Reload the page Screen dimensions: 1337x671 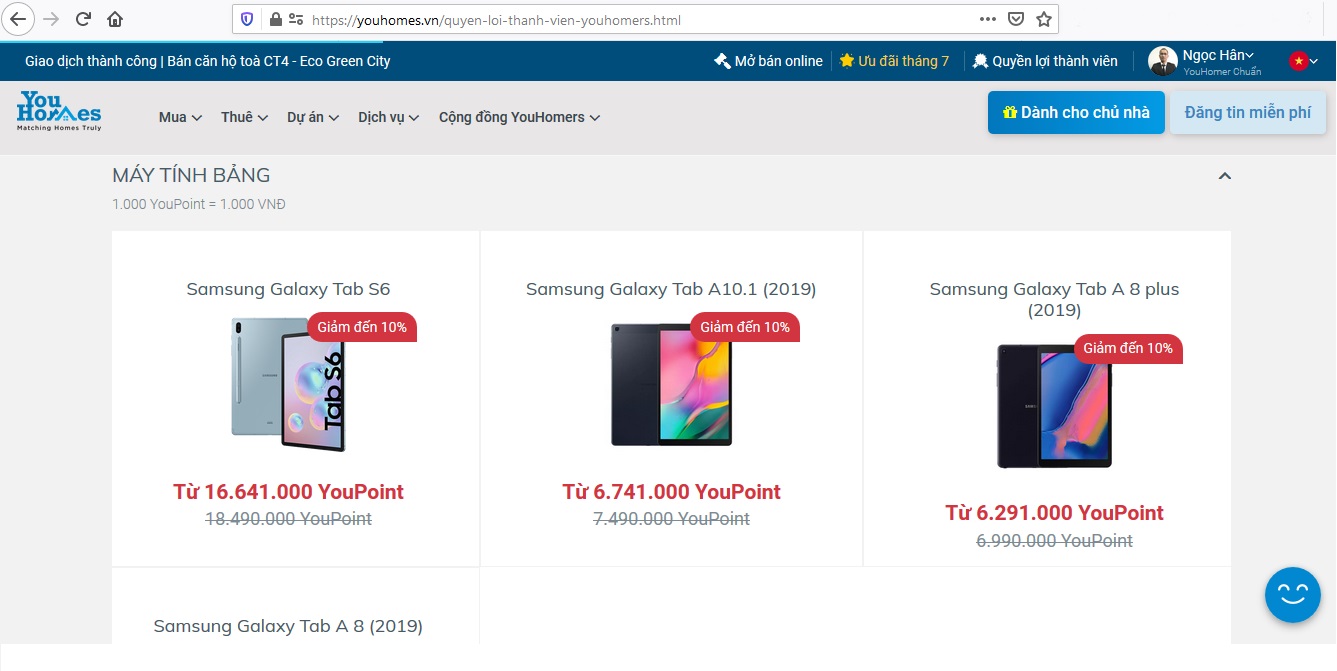(83, 19)
